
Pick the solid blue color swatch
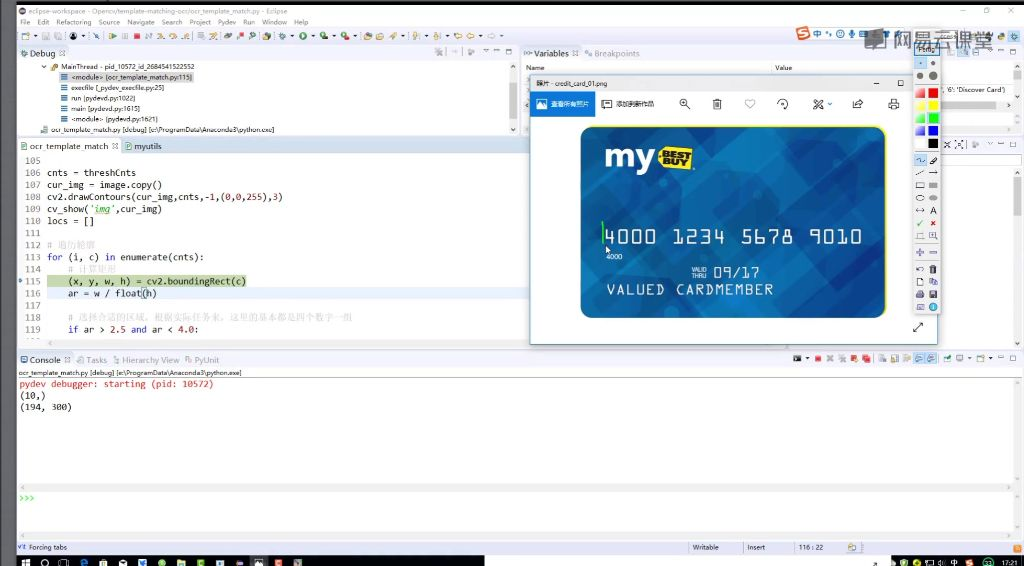(x=933, y=131)
